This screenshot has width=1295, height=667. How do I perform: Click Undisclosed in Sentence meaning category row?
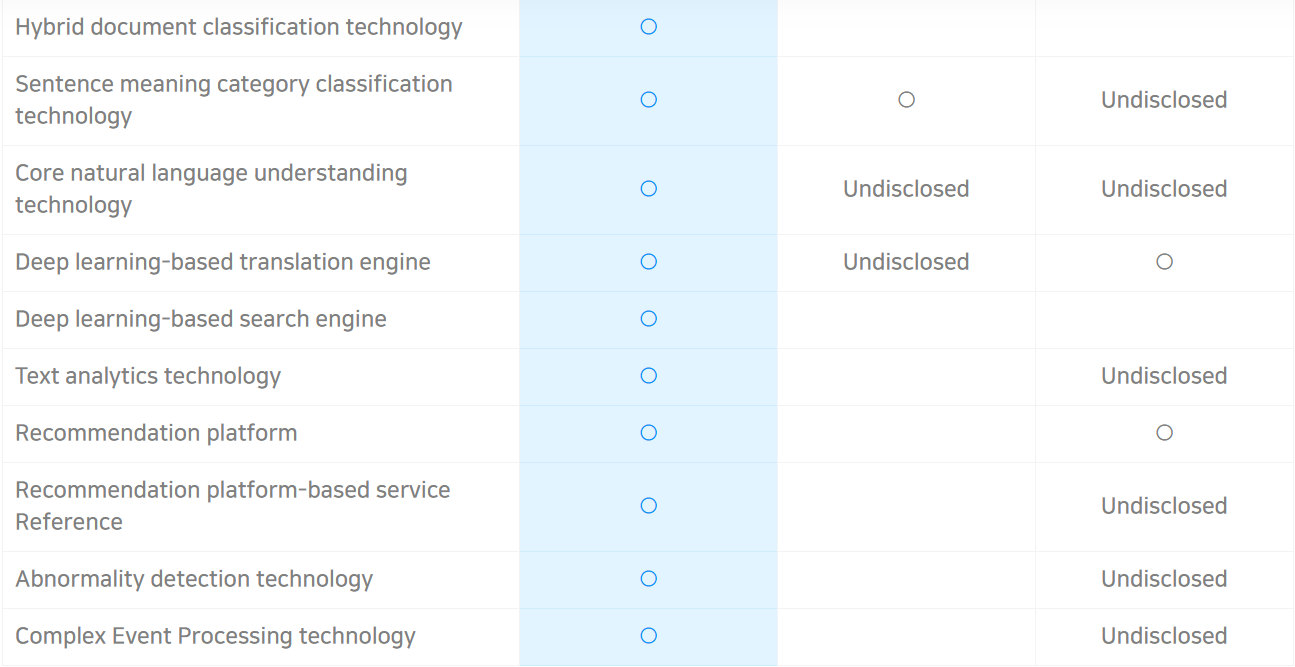pyautogui.click(x=1164, y=100)
